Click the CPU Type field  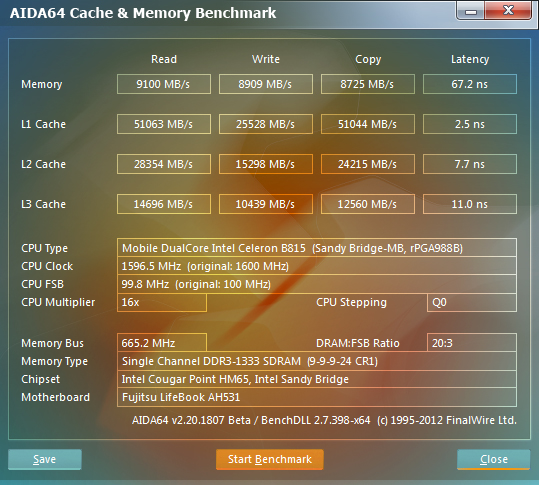tap(317, 248)
